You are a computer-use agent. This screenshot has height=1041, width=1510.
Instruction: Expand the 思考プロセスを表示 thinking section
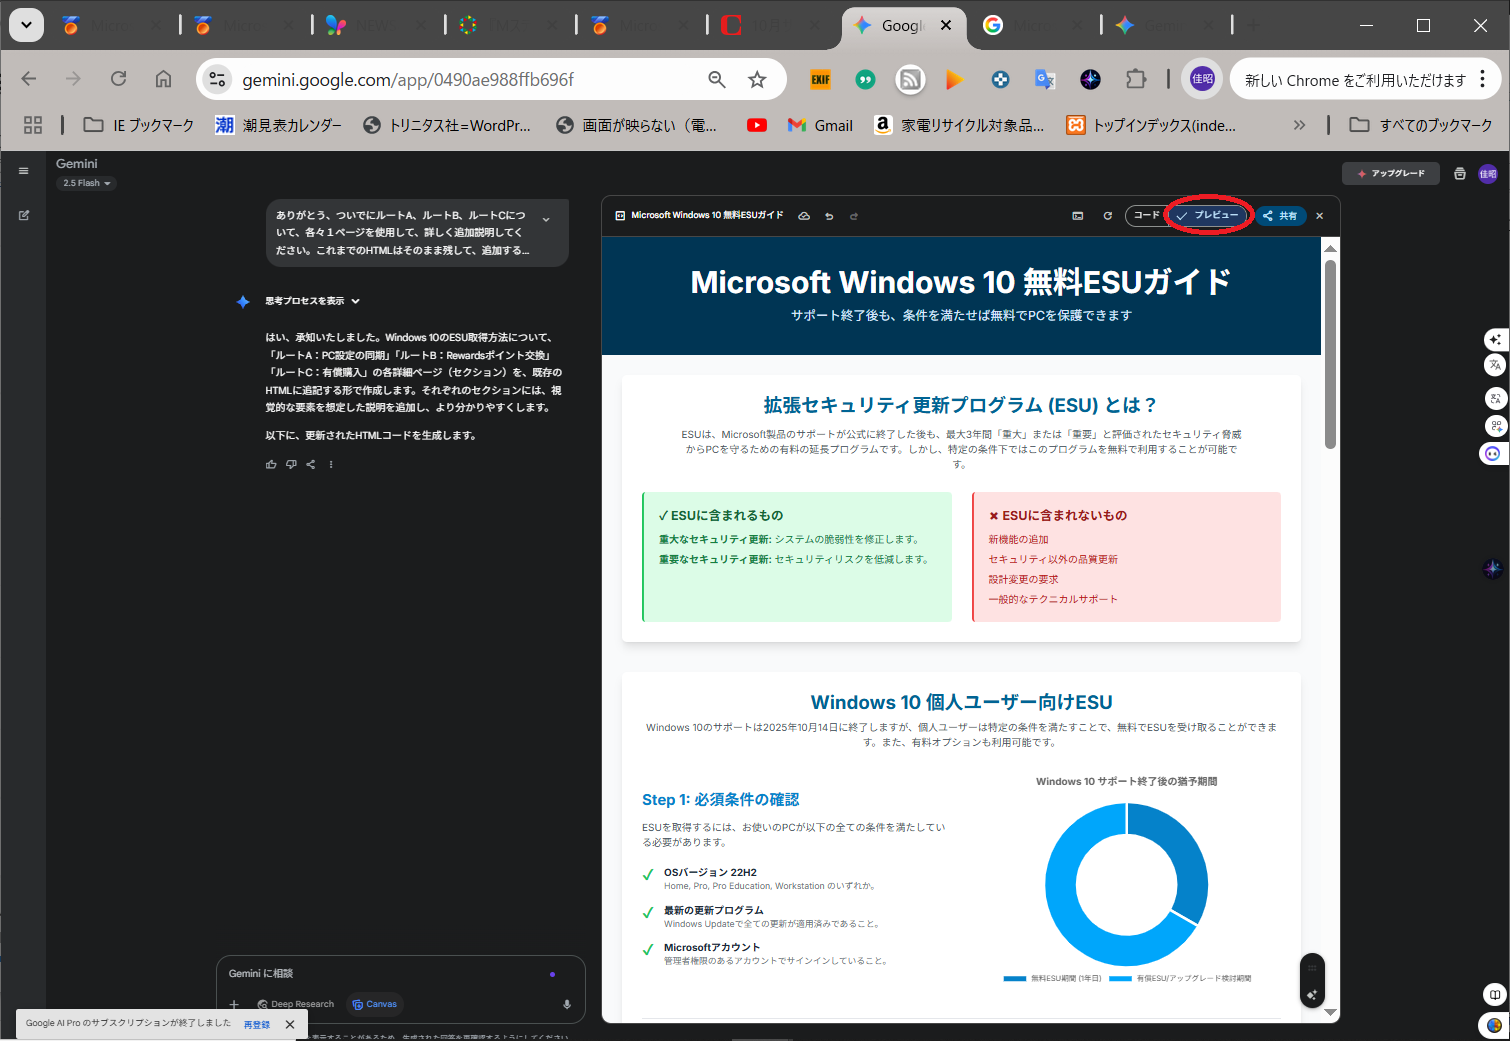click(x=312, y=301)
